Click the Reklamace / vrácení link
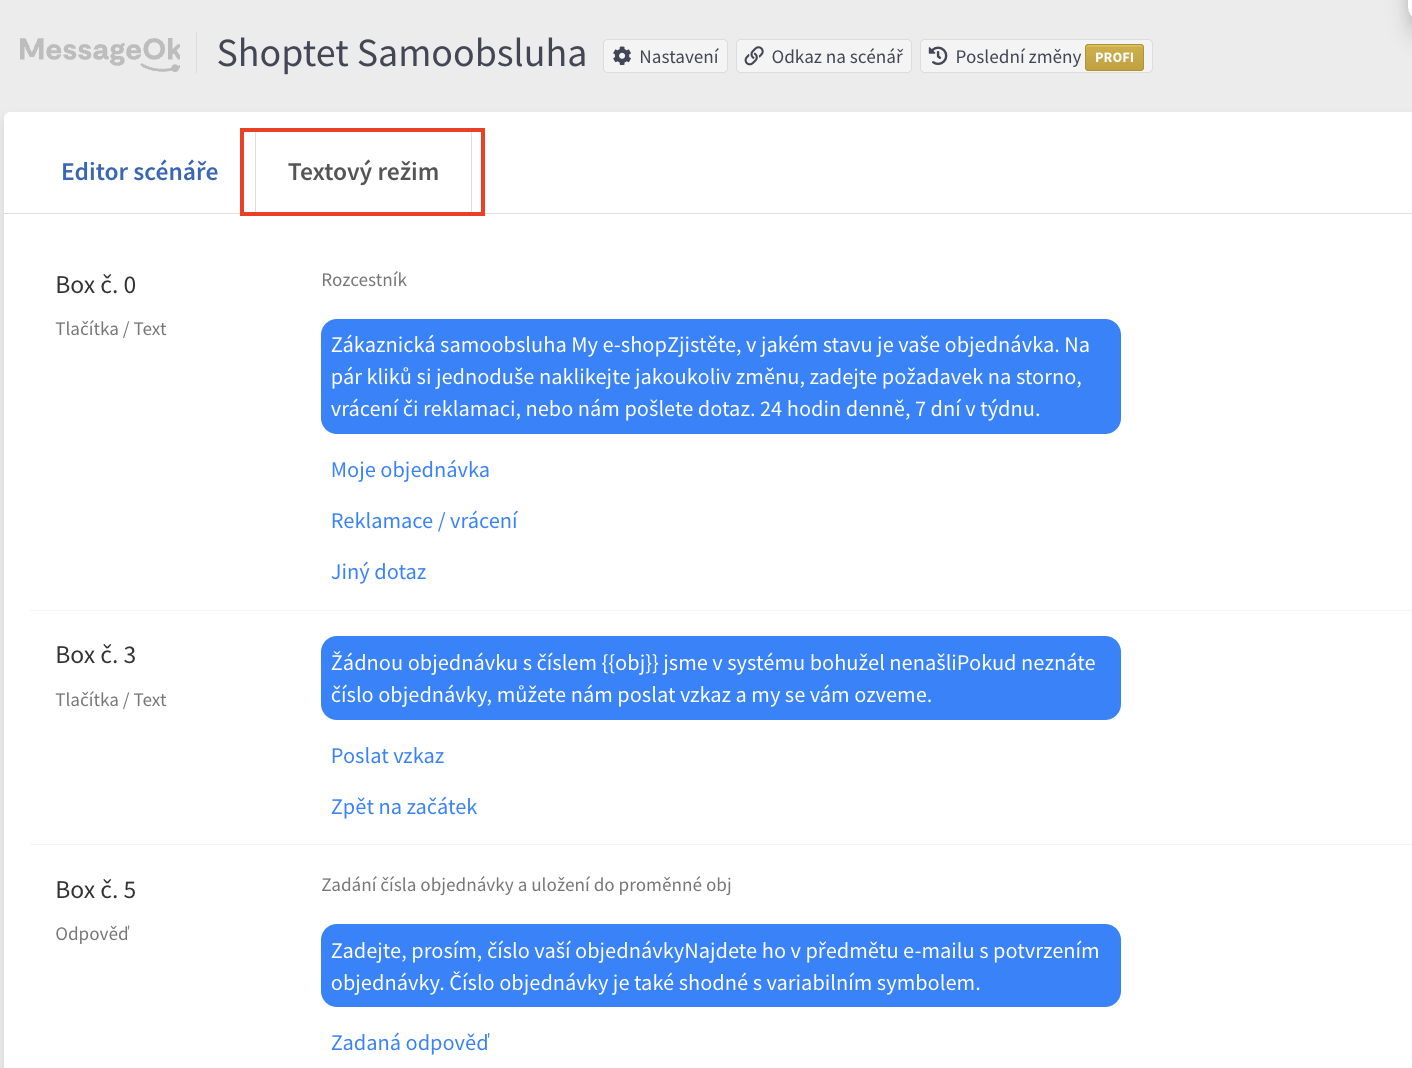 coord(424,521)
